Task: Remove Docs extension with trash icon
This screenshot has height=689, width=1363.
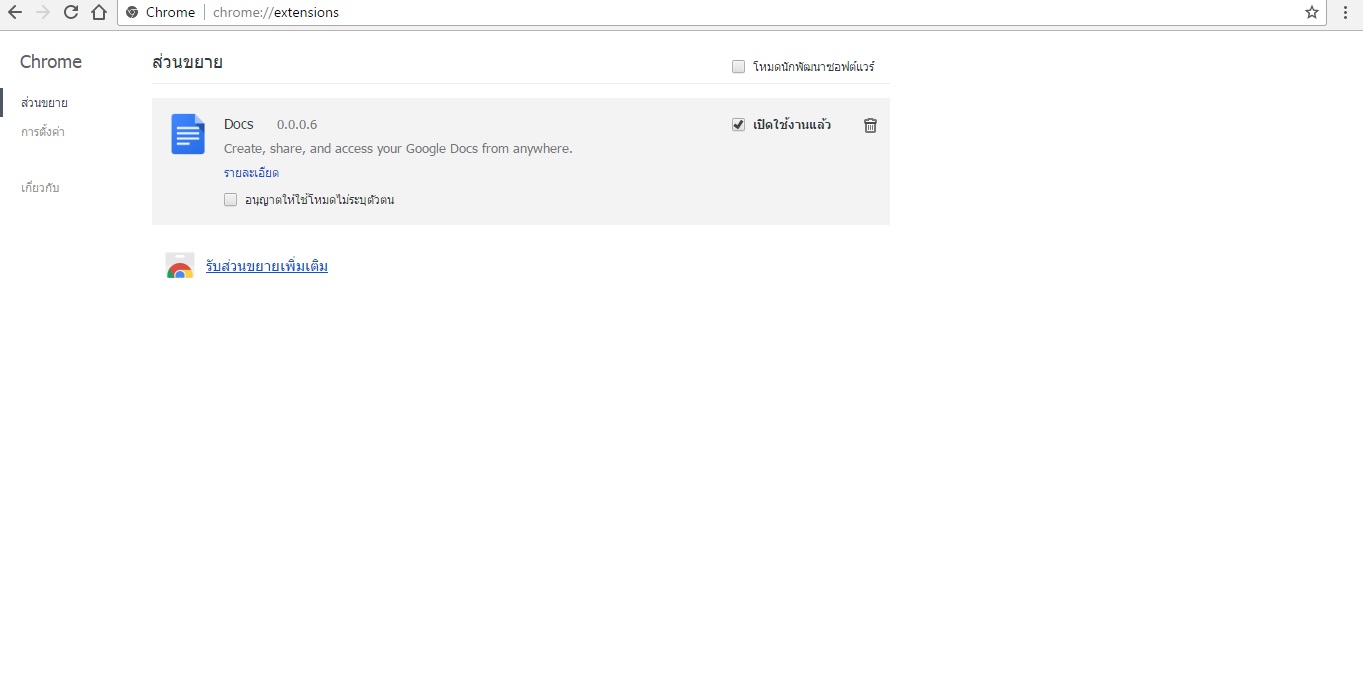Action: click(x=870, y=125)
